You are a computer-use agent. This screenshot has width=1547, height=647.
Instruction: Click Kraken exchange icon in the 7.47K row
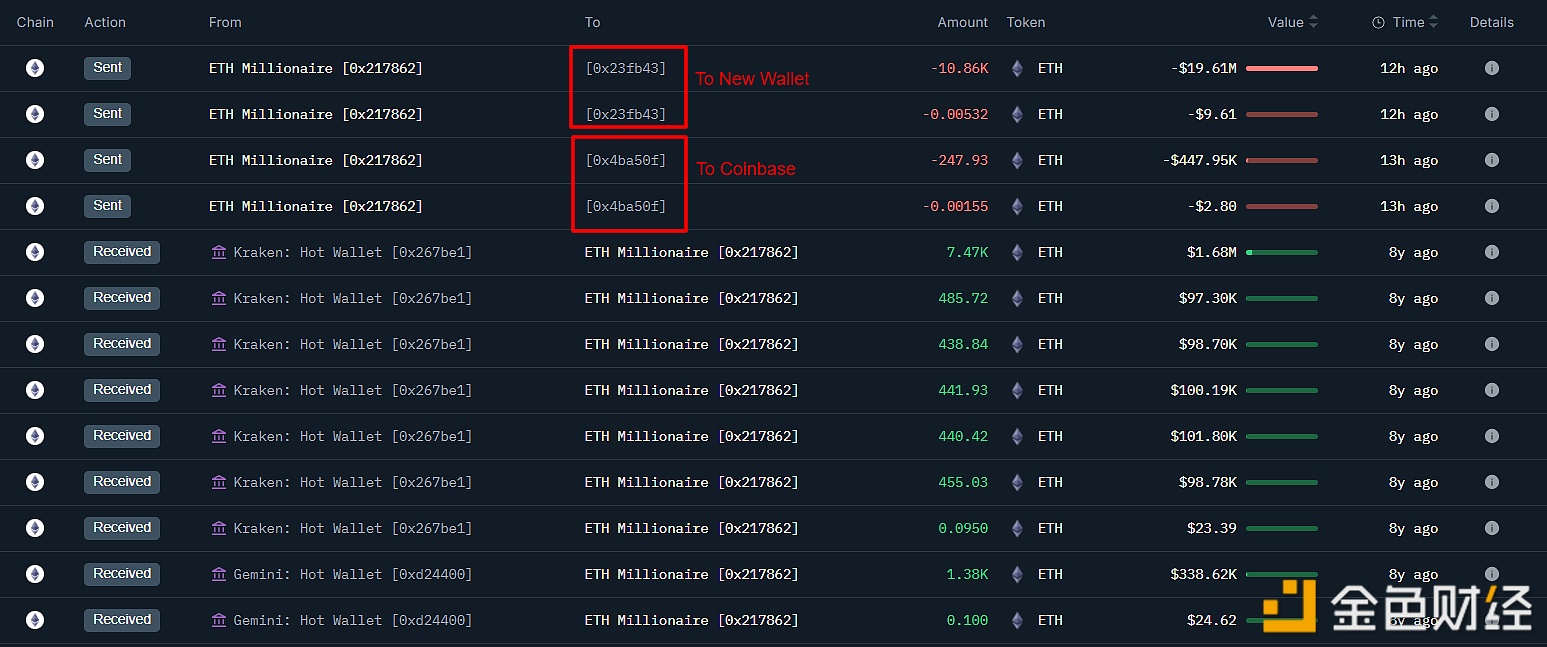coord(219,252)
